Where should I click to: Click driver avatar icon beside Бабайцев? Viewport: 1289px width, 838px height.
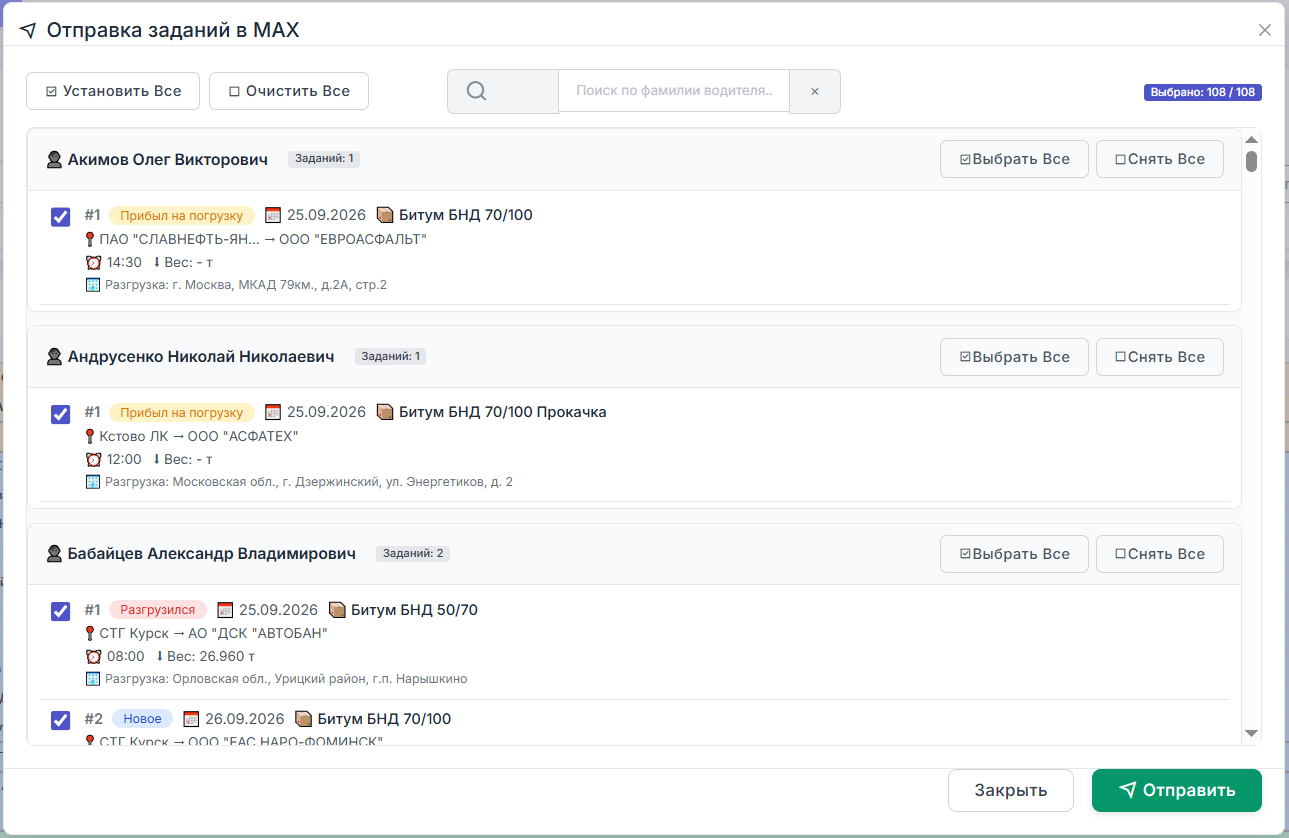click(x=55, y=554)
